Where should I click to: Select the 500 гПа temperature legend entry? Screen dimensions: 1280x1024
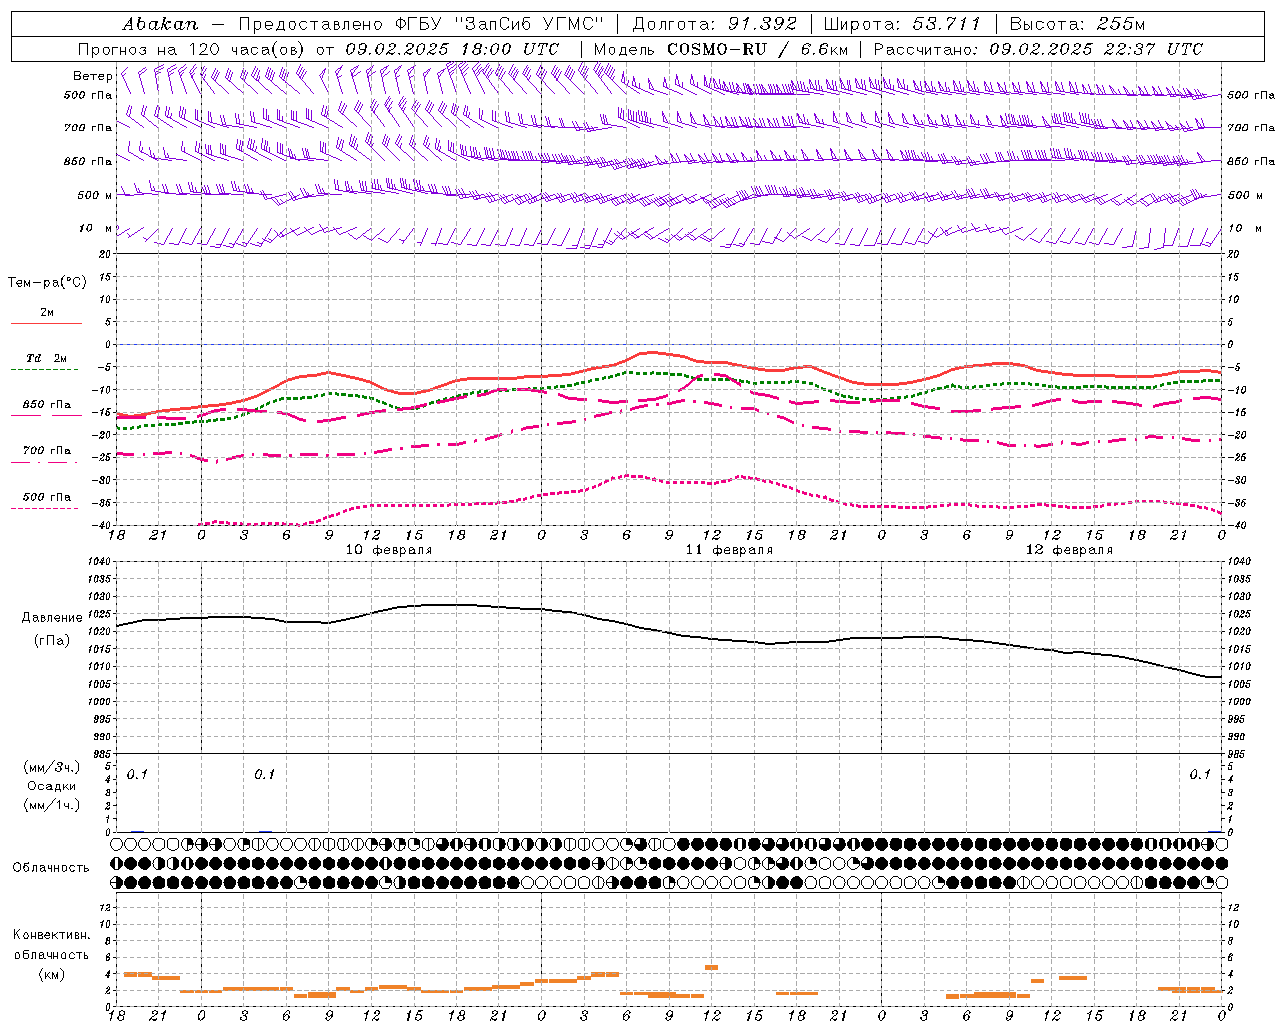pos(47,497)
